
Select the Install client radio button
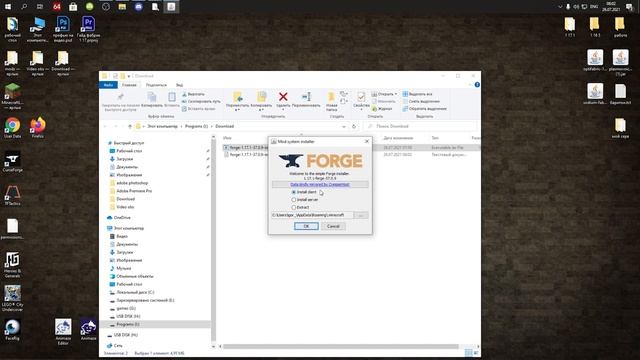(293, 192)
